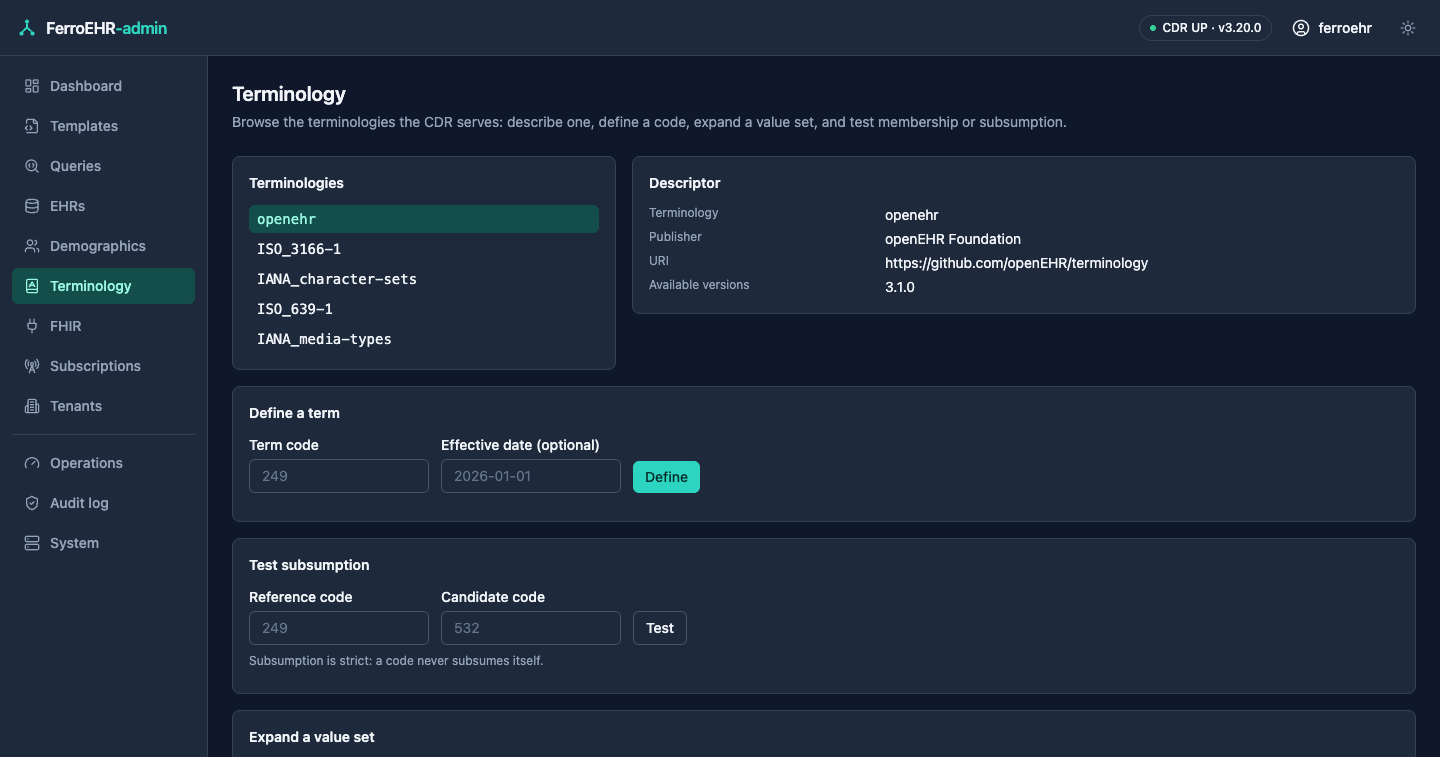Screen dimensions: 1440x757
Task: Click the Subscriptions broadcast icon
Action: [32, 366]
